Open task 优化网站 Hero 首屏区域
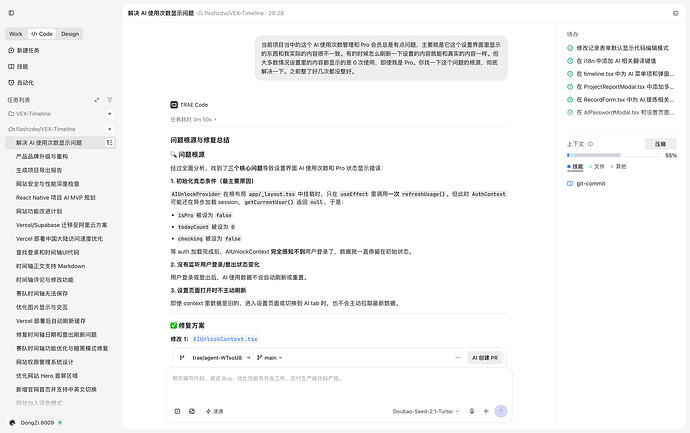This screenshot has width=690, height=433. click(47, 376)
